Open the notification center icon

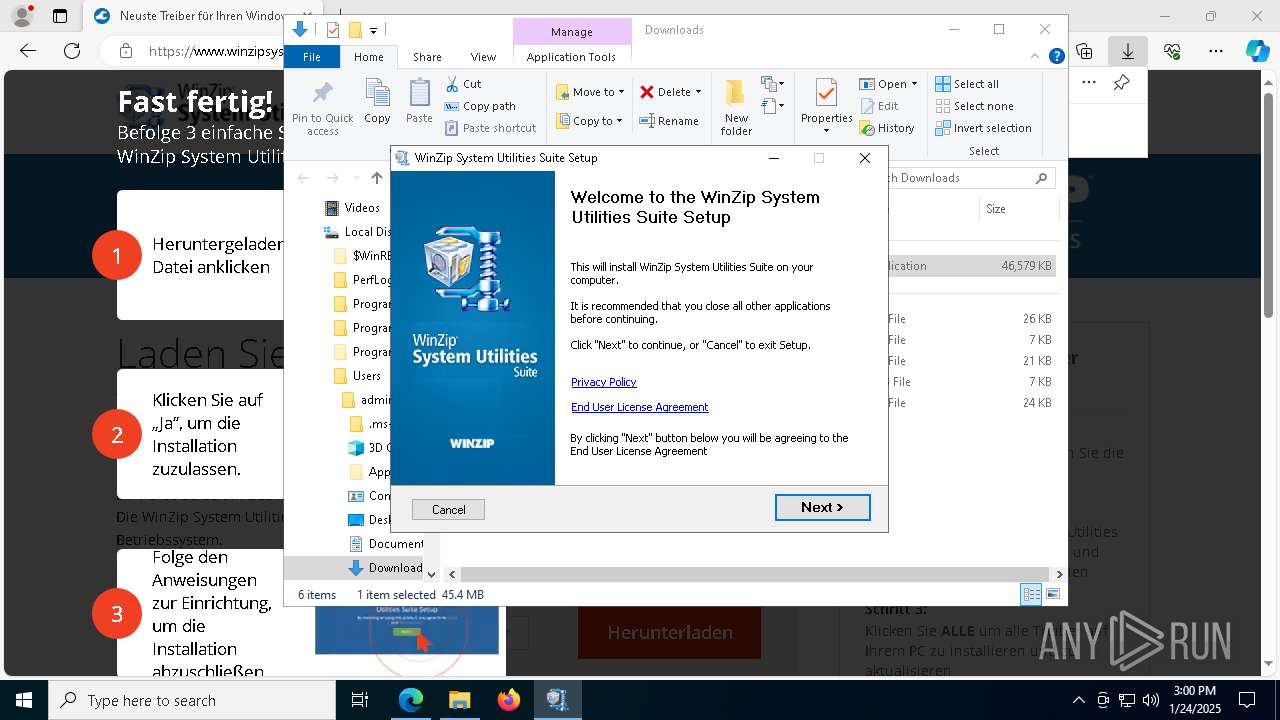(x=1246, y=700)
